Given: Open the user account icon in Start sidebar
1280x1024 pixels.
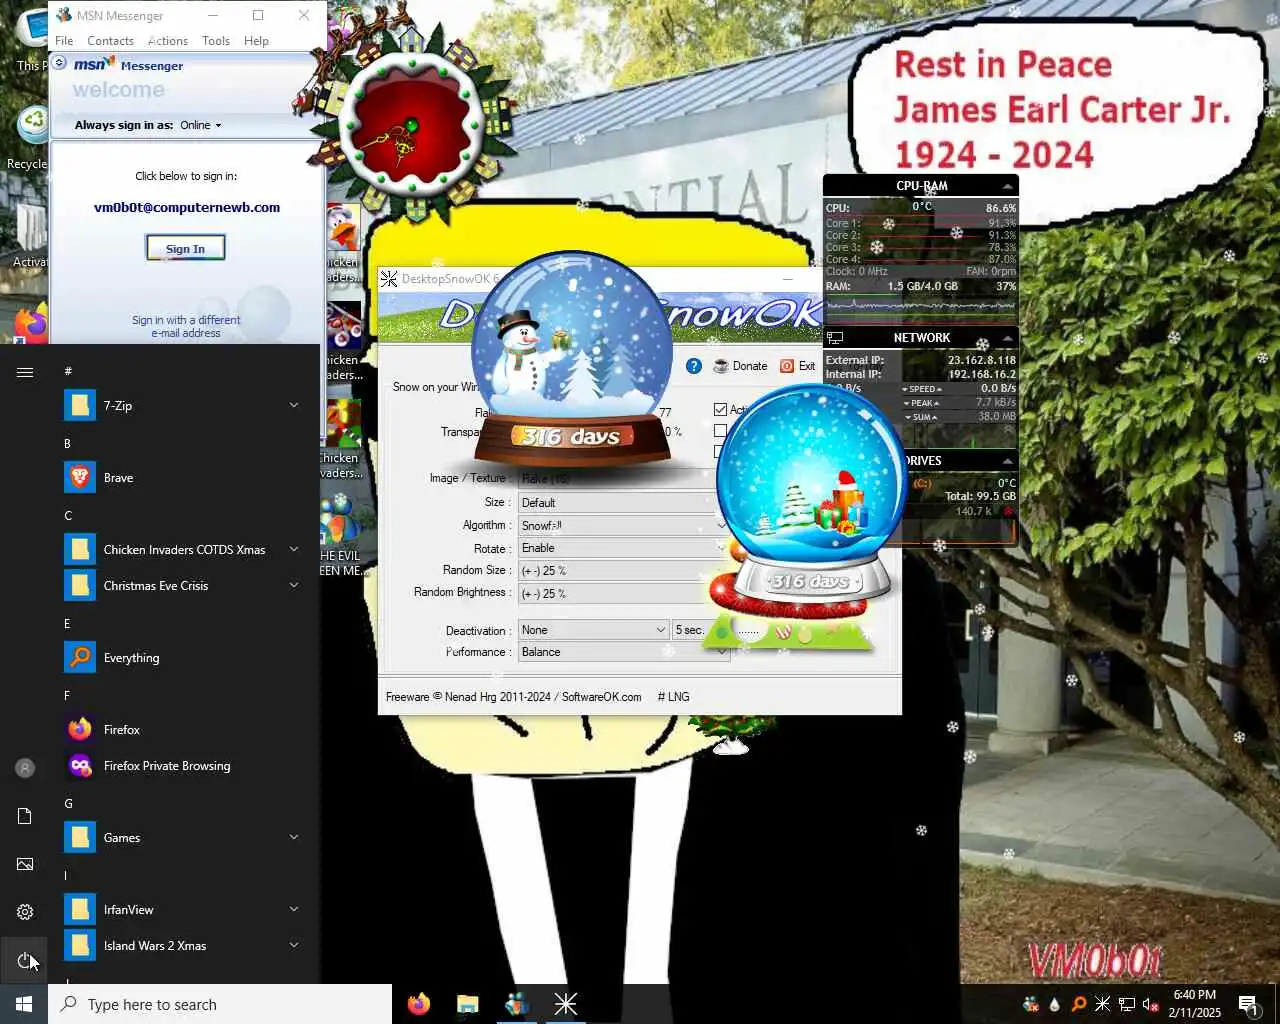Looking at the screenshot, I should point(25,768).
